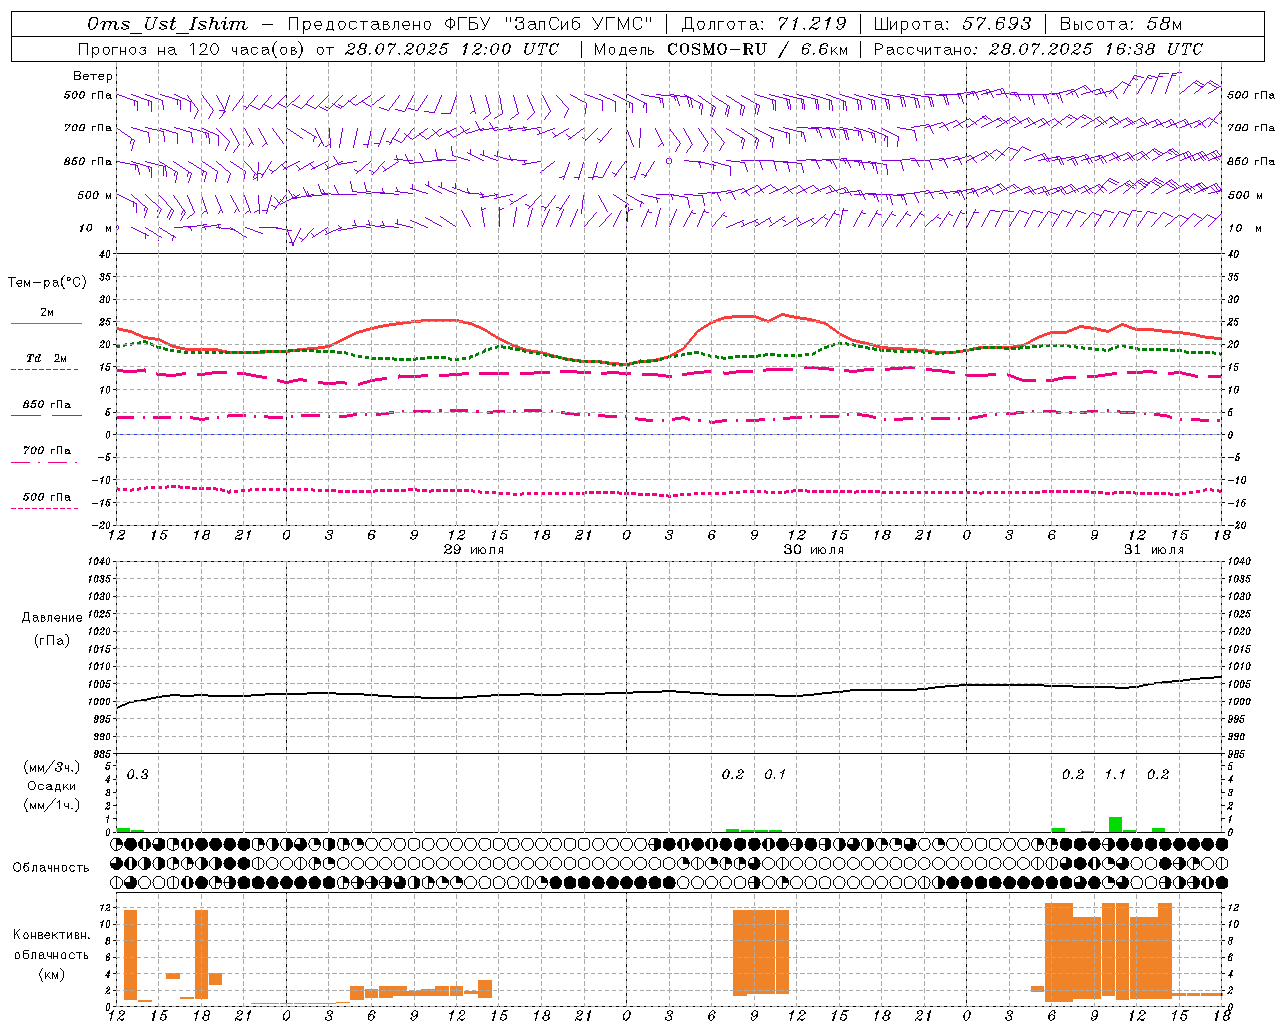This screenshot has height=1024, width=1280.
Task: Select 'Прогноз на 120 часа(ов)' forecast text
Action: (x=193, y=49)
